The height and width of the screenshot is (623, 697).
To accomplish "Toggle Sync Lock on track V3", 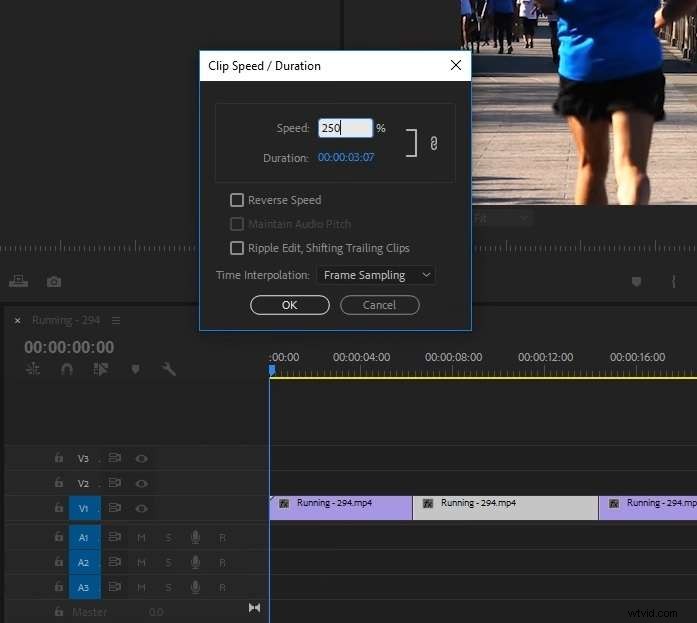I will (x=115, y=457).
